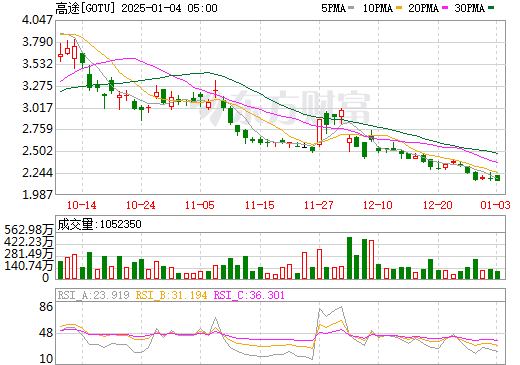Click the RSI axis value 10
Viewport: 520px width, 365px height.
(46, 359)
